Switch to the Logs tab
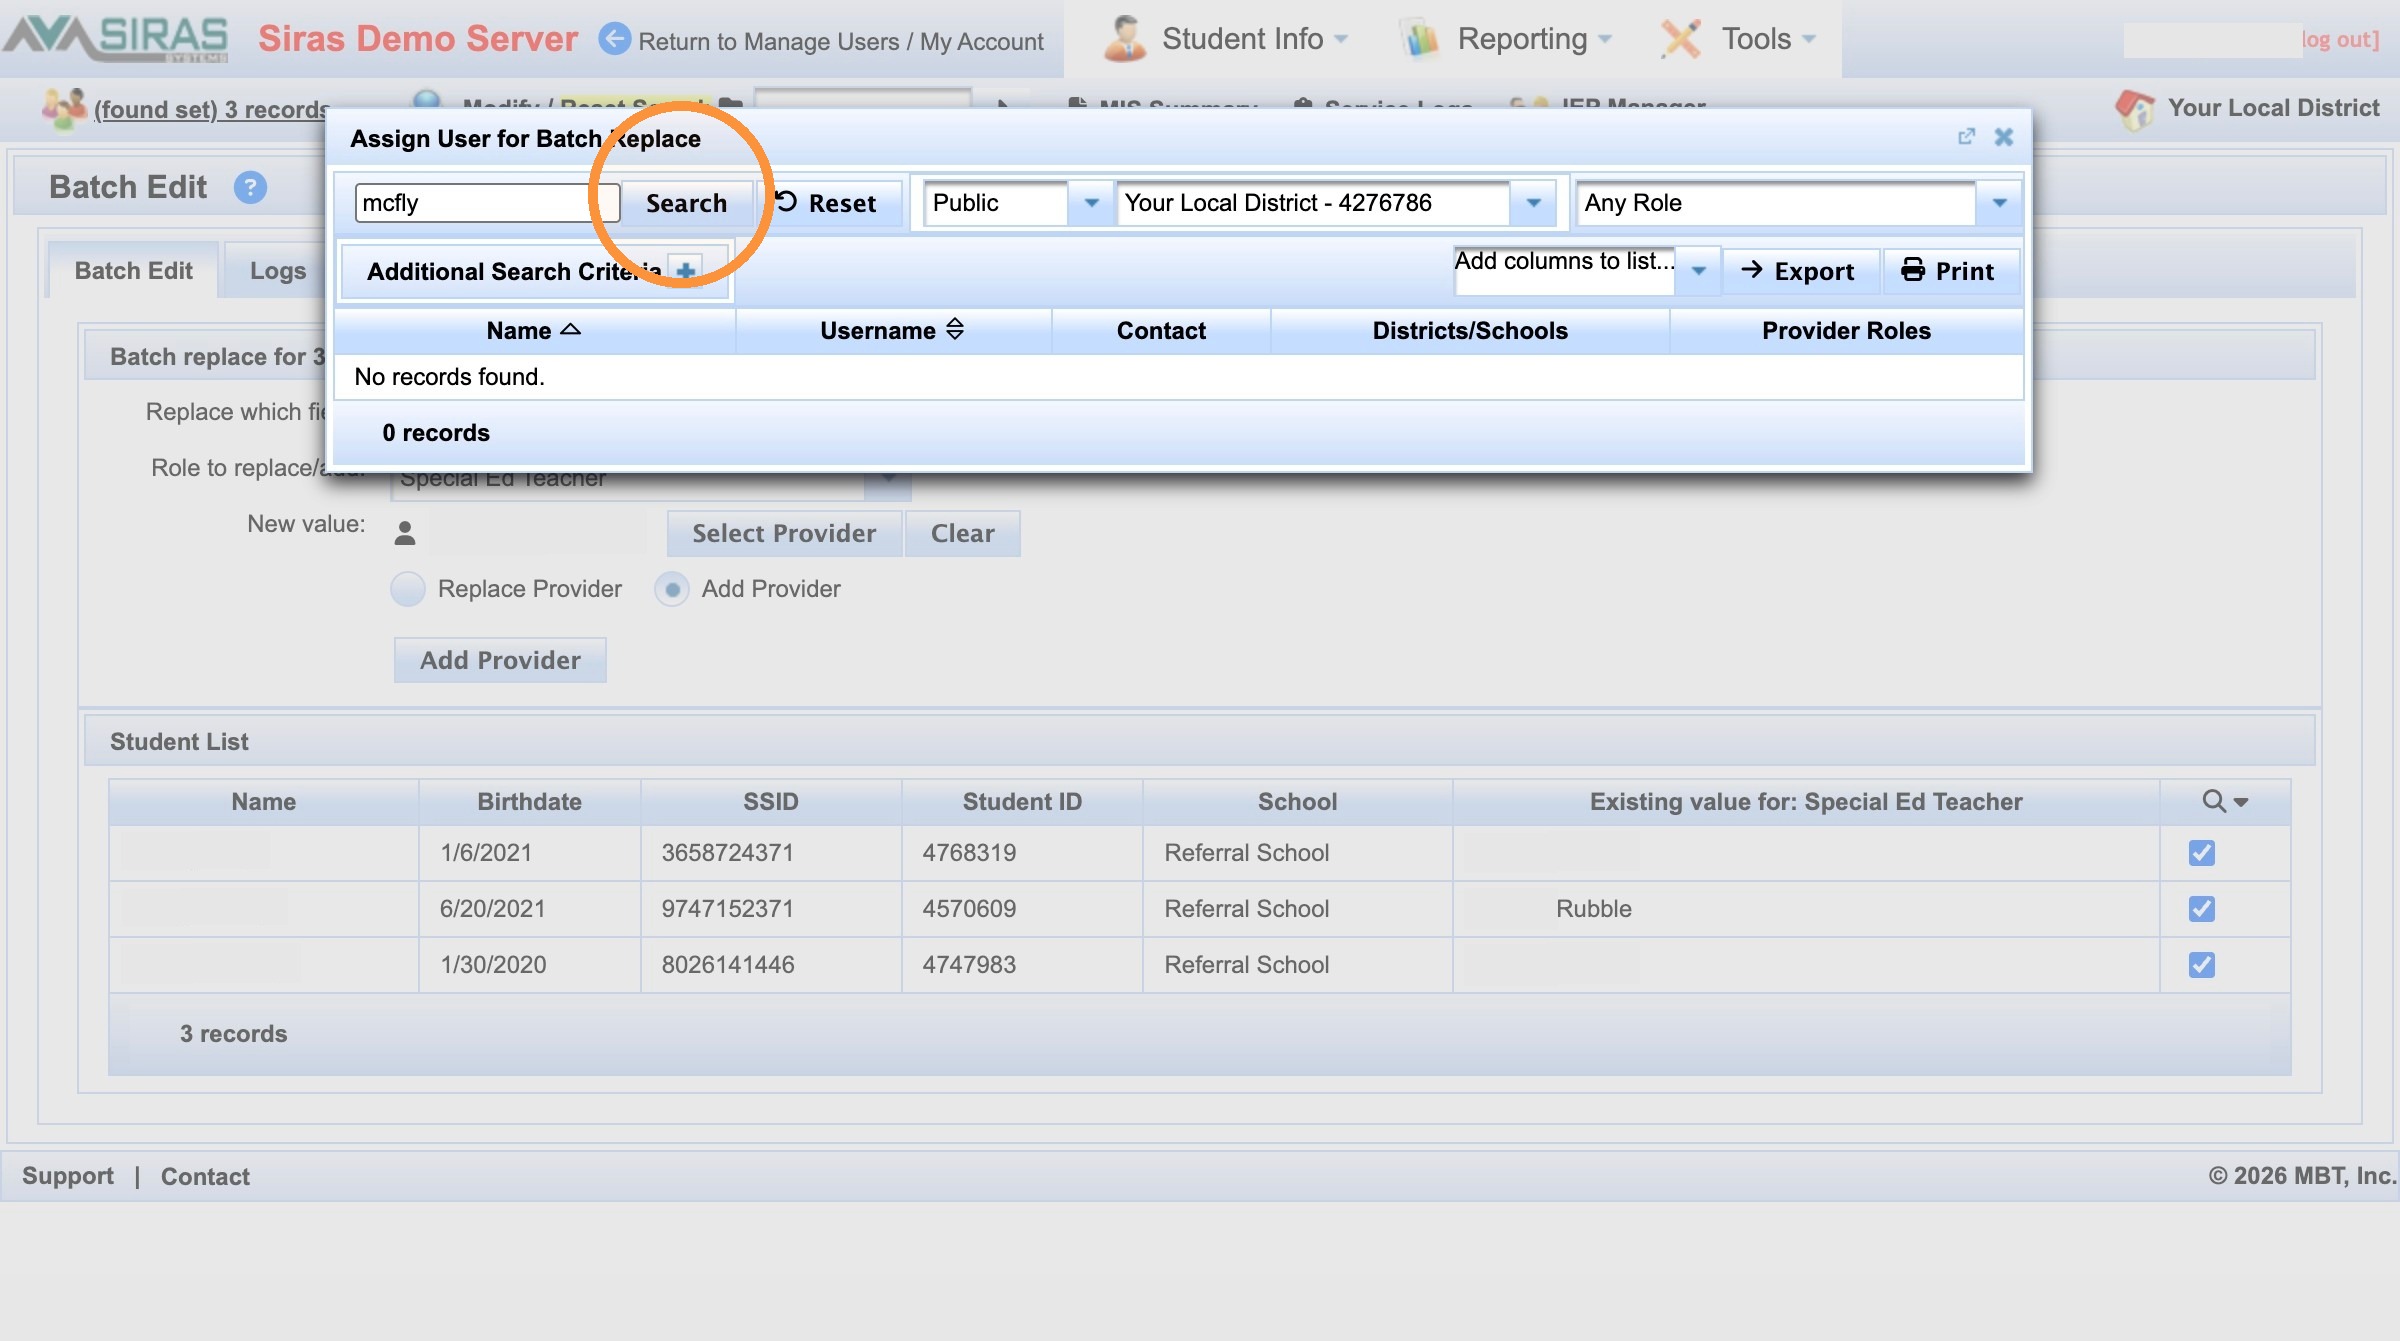The image size is (2400, 1341). [278, 271]
